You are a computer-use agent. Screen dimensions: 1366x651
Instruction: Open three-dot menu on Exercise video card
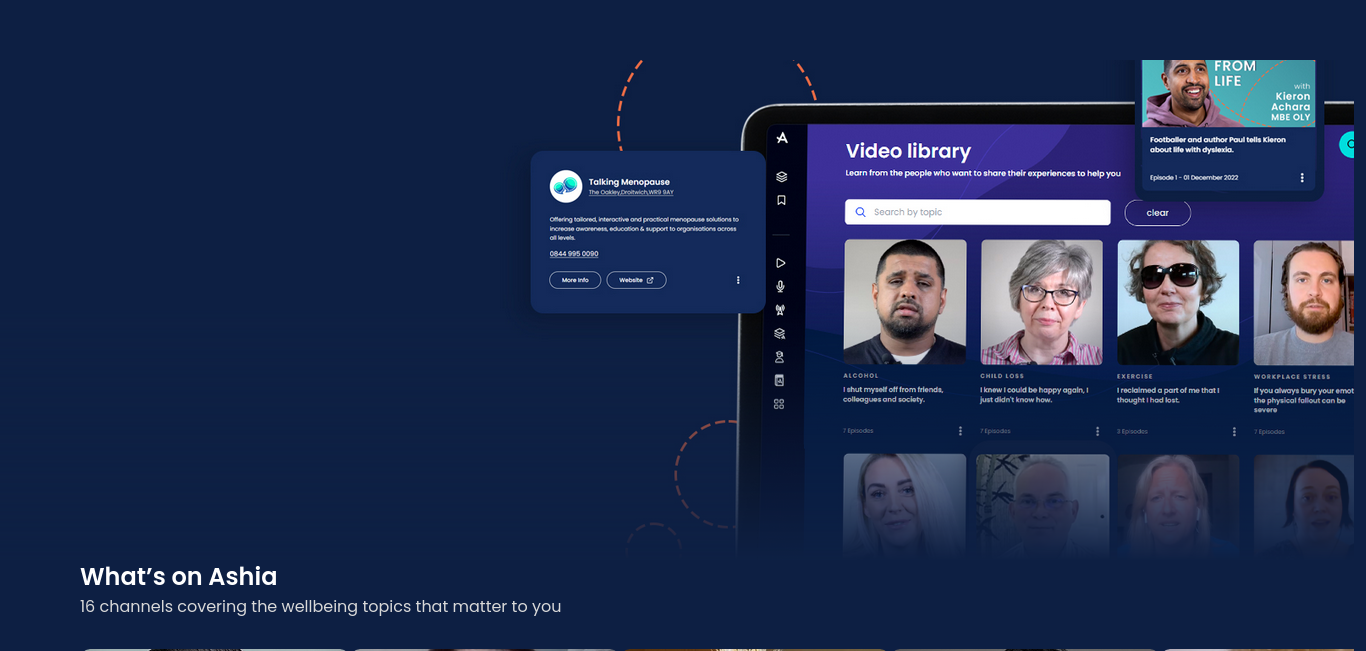1234,432
